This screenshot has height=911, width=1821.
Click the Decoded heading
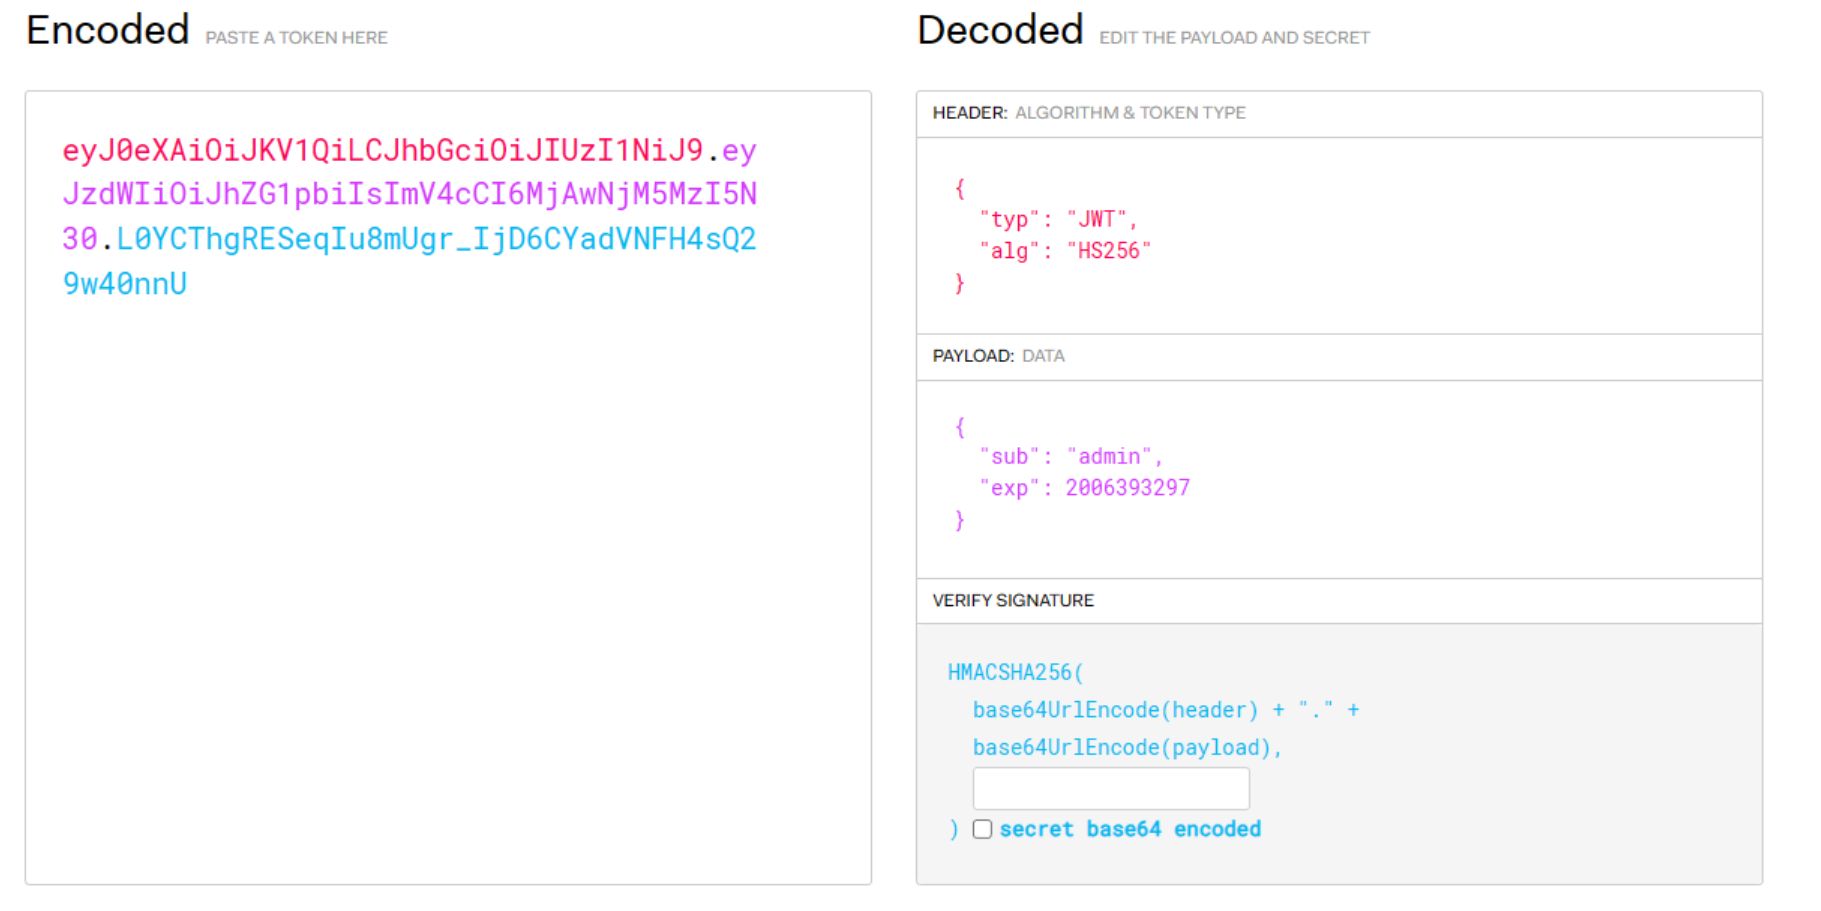click(x=1000, y=30)
